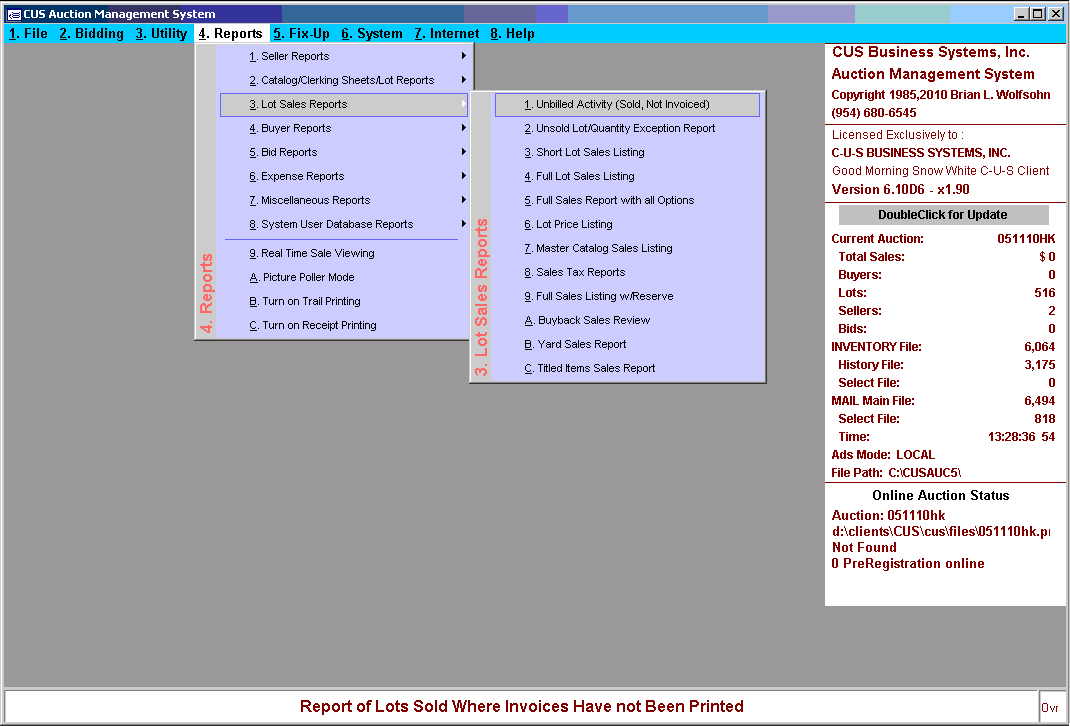Open Buyback Sales Review
Screen dimensions: 1070x726
pos(627,320)
